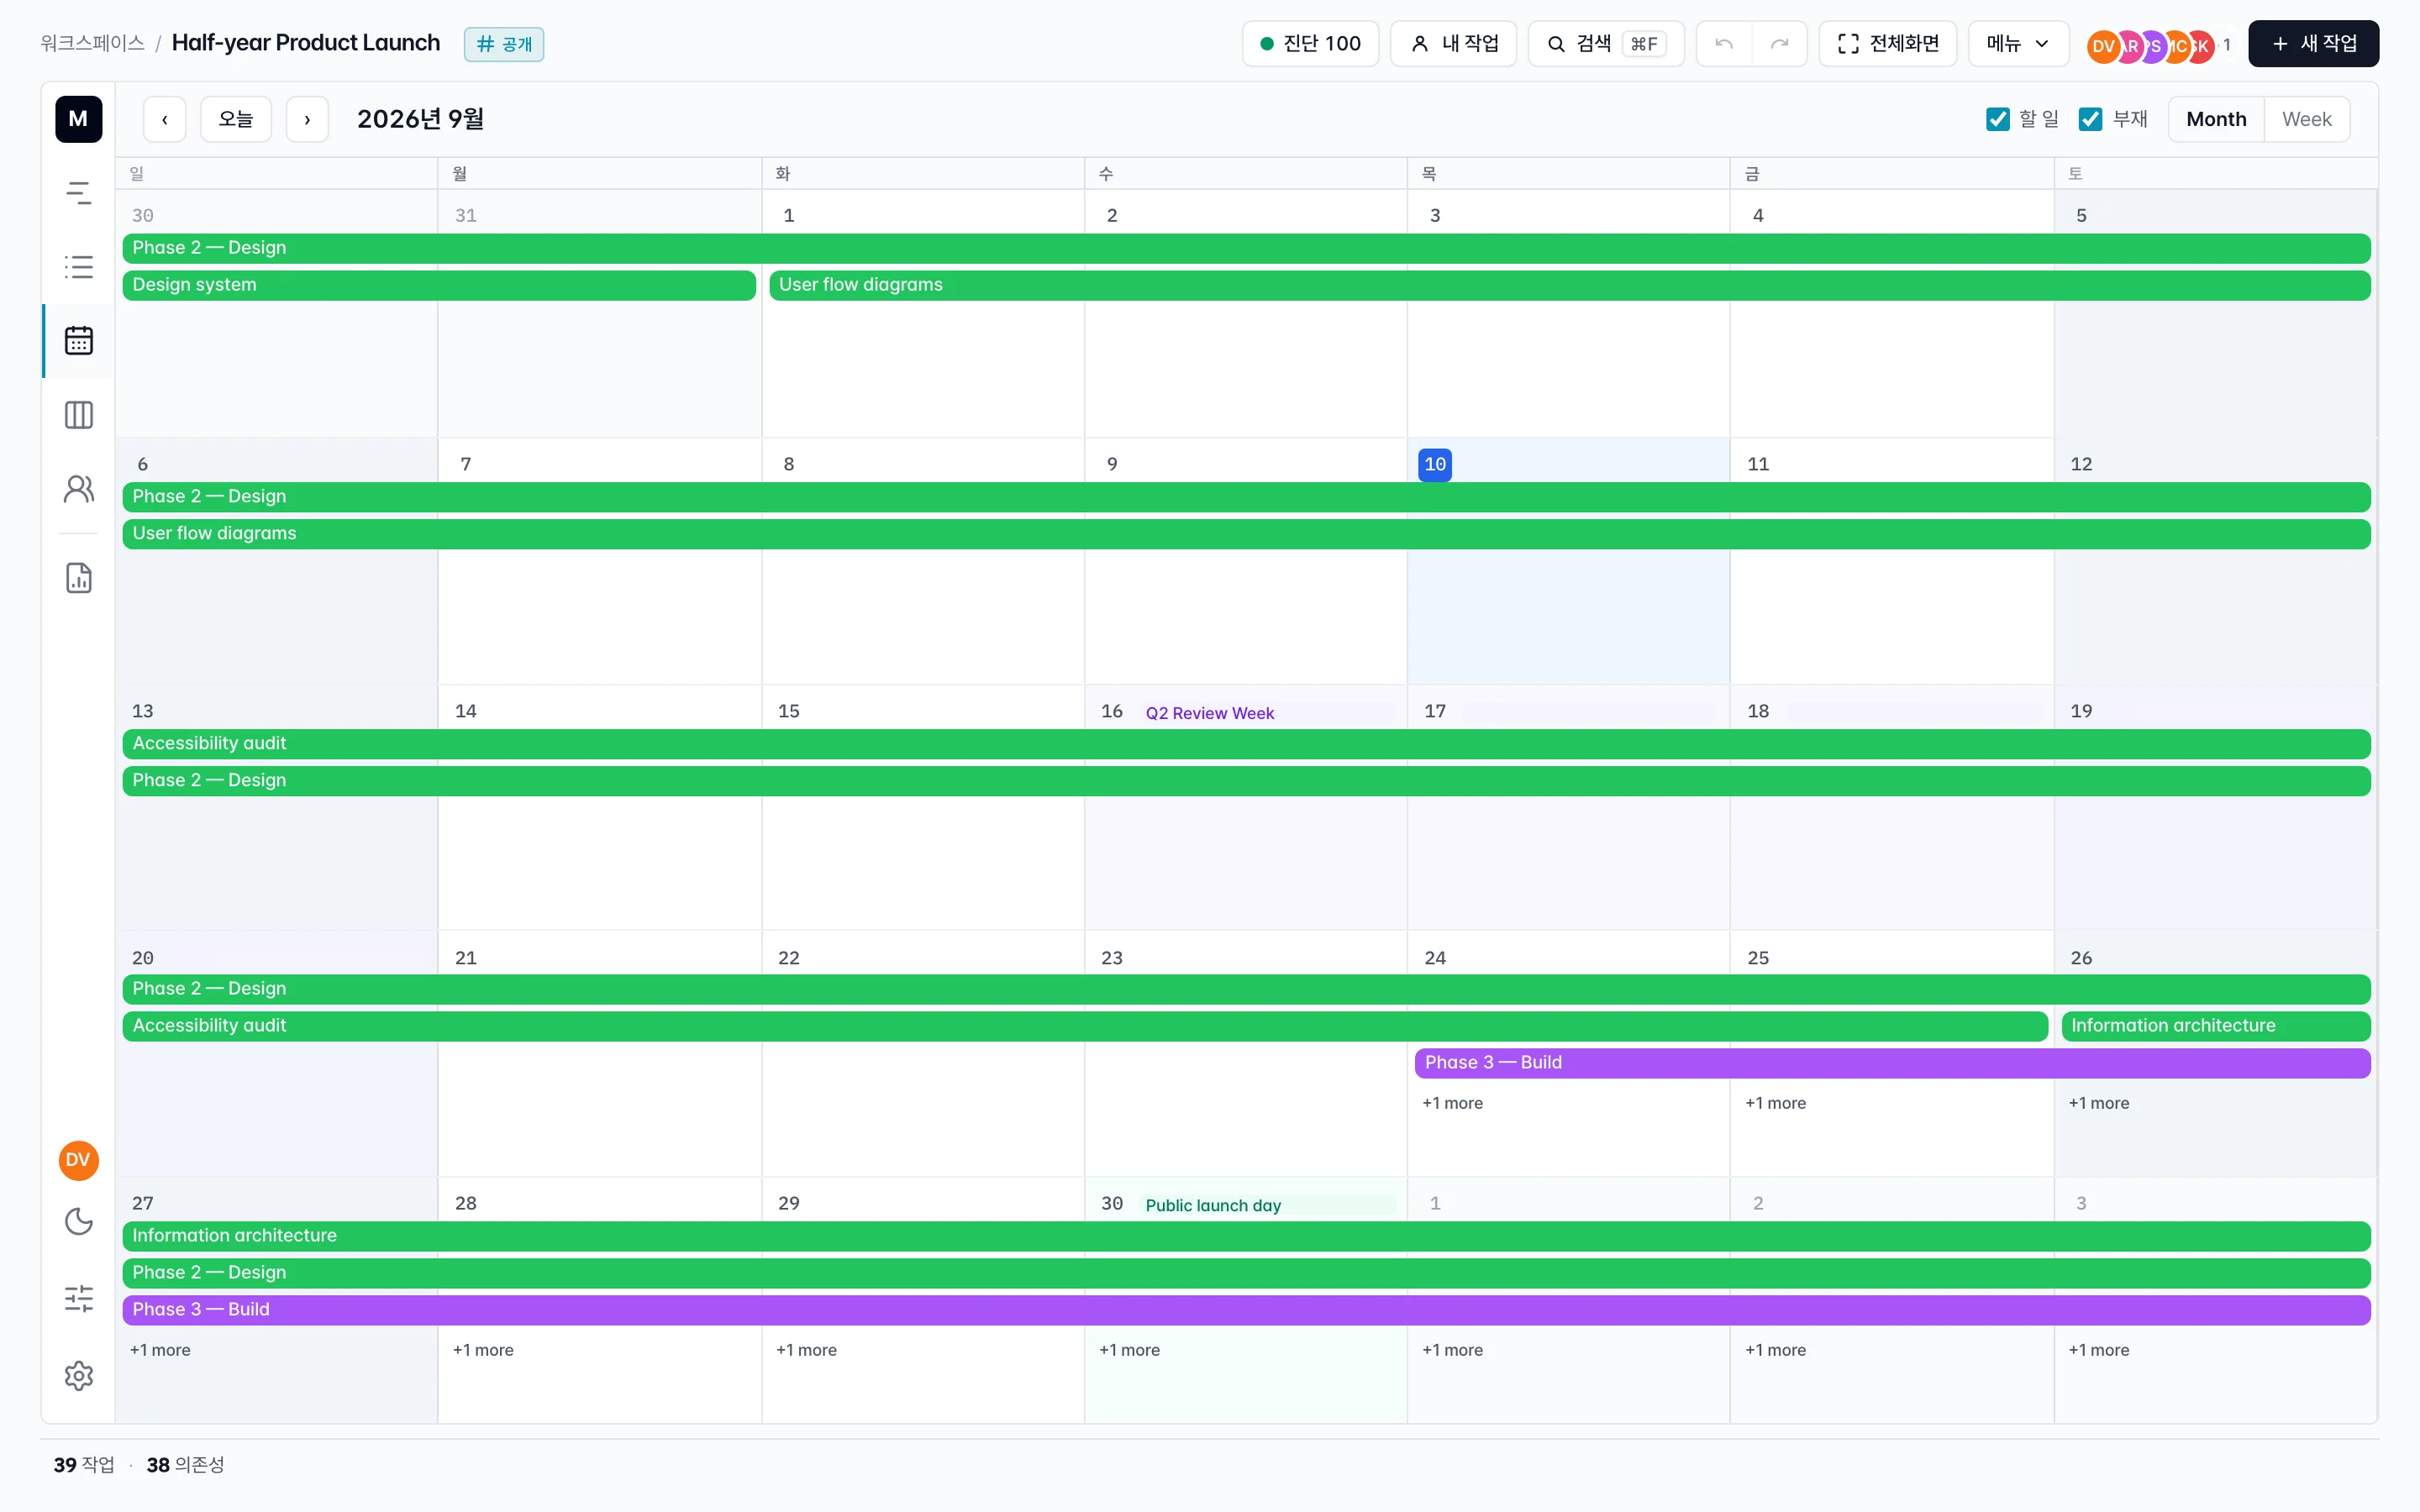This screenshot has width=2420, height=1512.
Task: Expand +1 more on September 30
Action: (x=1129, y=1350)
